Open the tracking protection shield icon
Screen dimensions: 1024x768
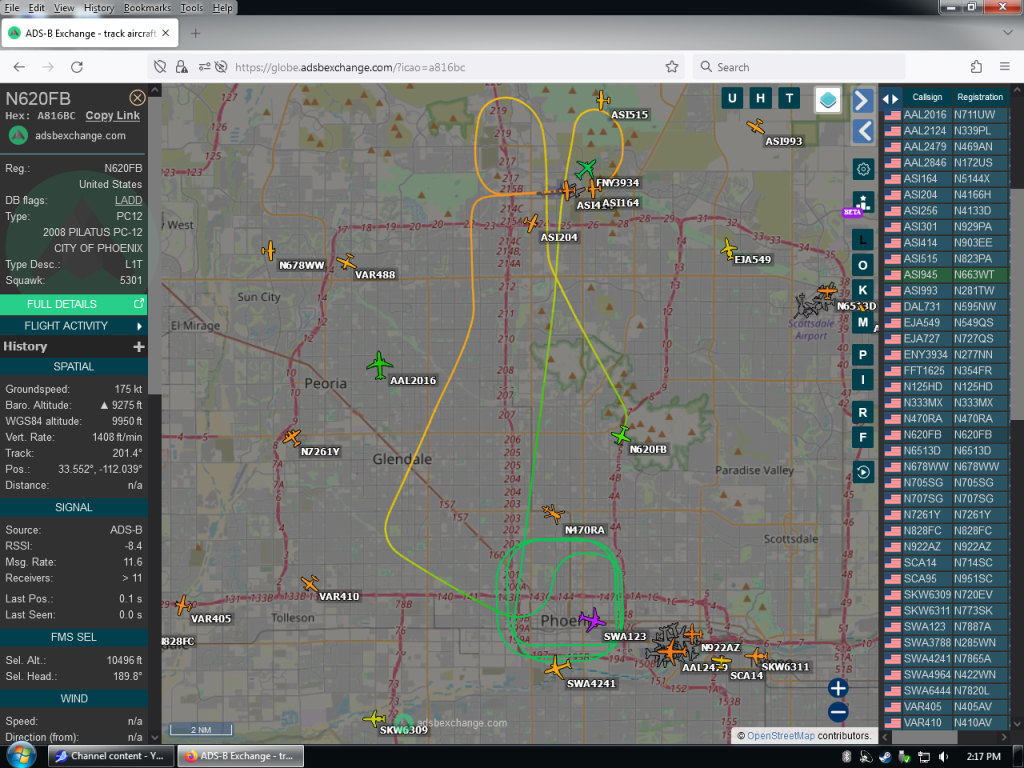pyautogui.click(x=160, y=67)
